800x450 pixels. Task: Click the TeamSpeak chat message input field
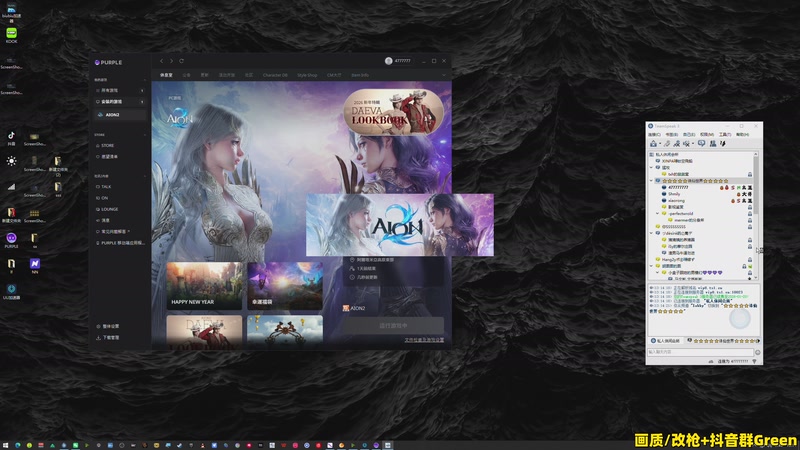pos(700,352)
